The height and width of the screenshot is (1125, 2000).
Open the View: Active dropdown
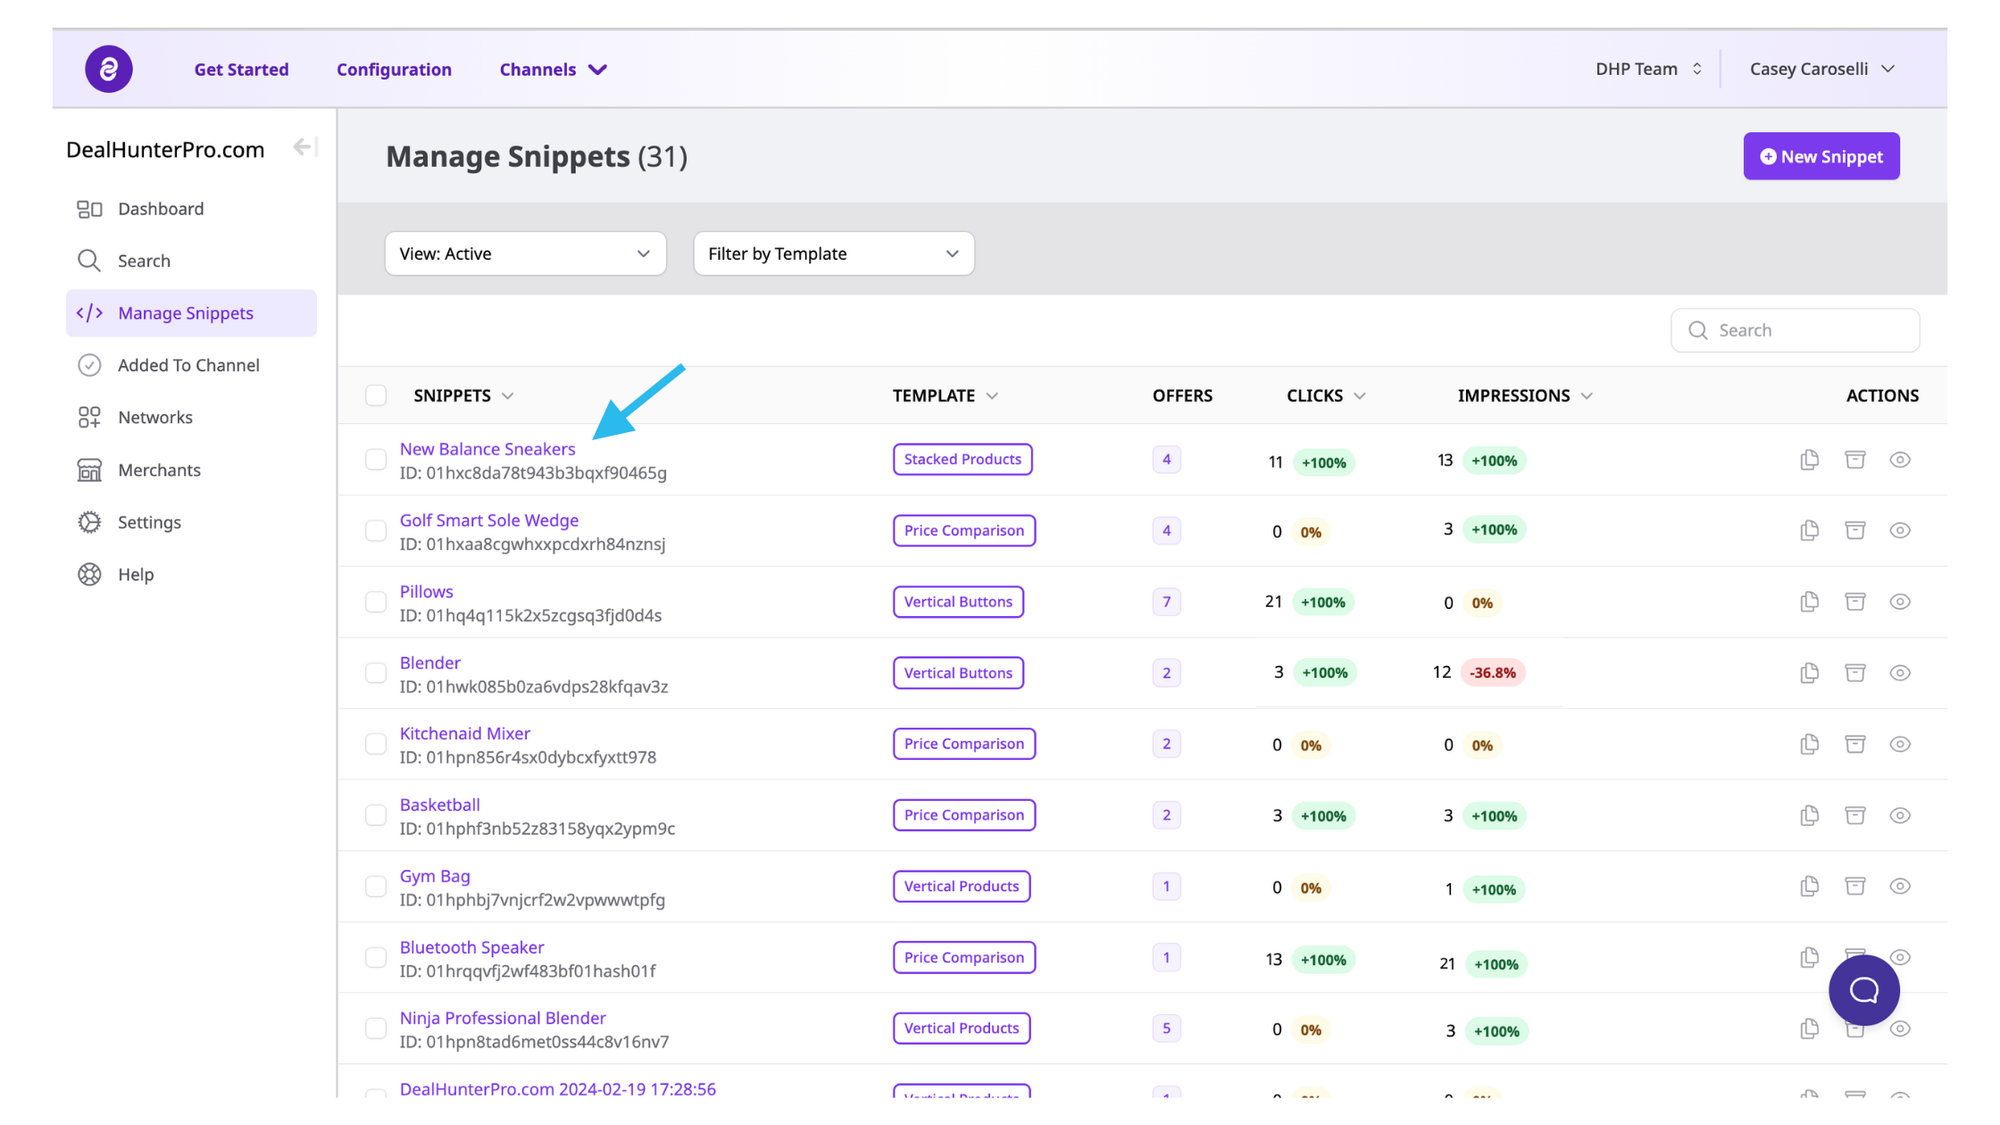[525, 254]
